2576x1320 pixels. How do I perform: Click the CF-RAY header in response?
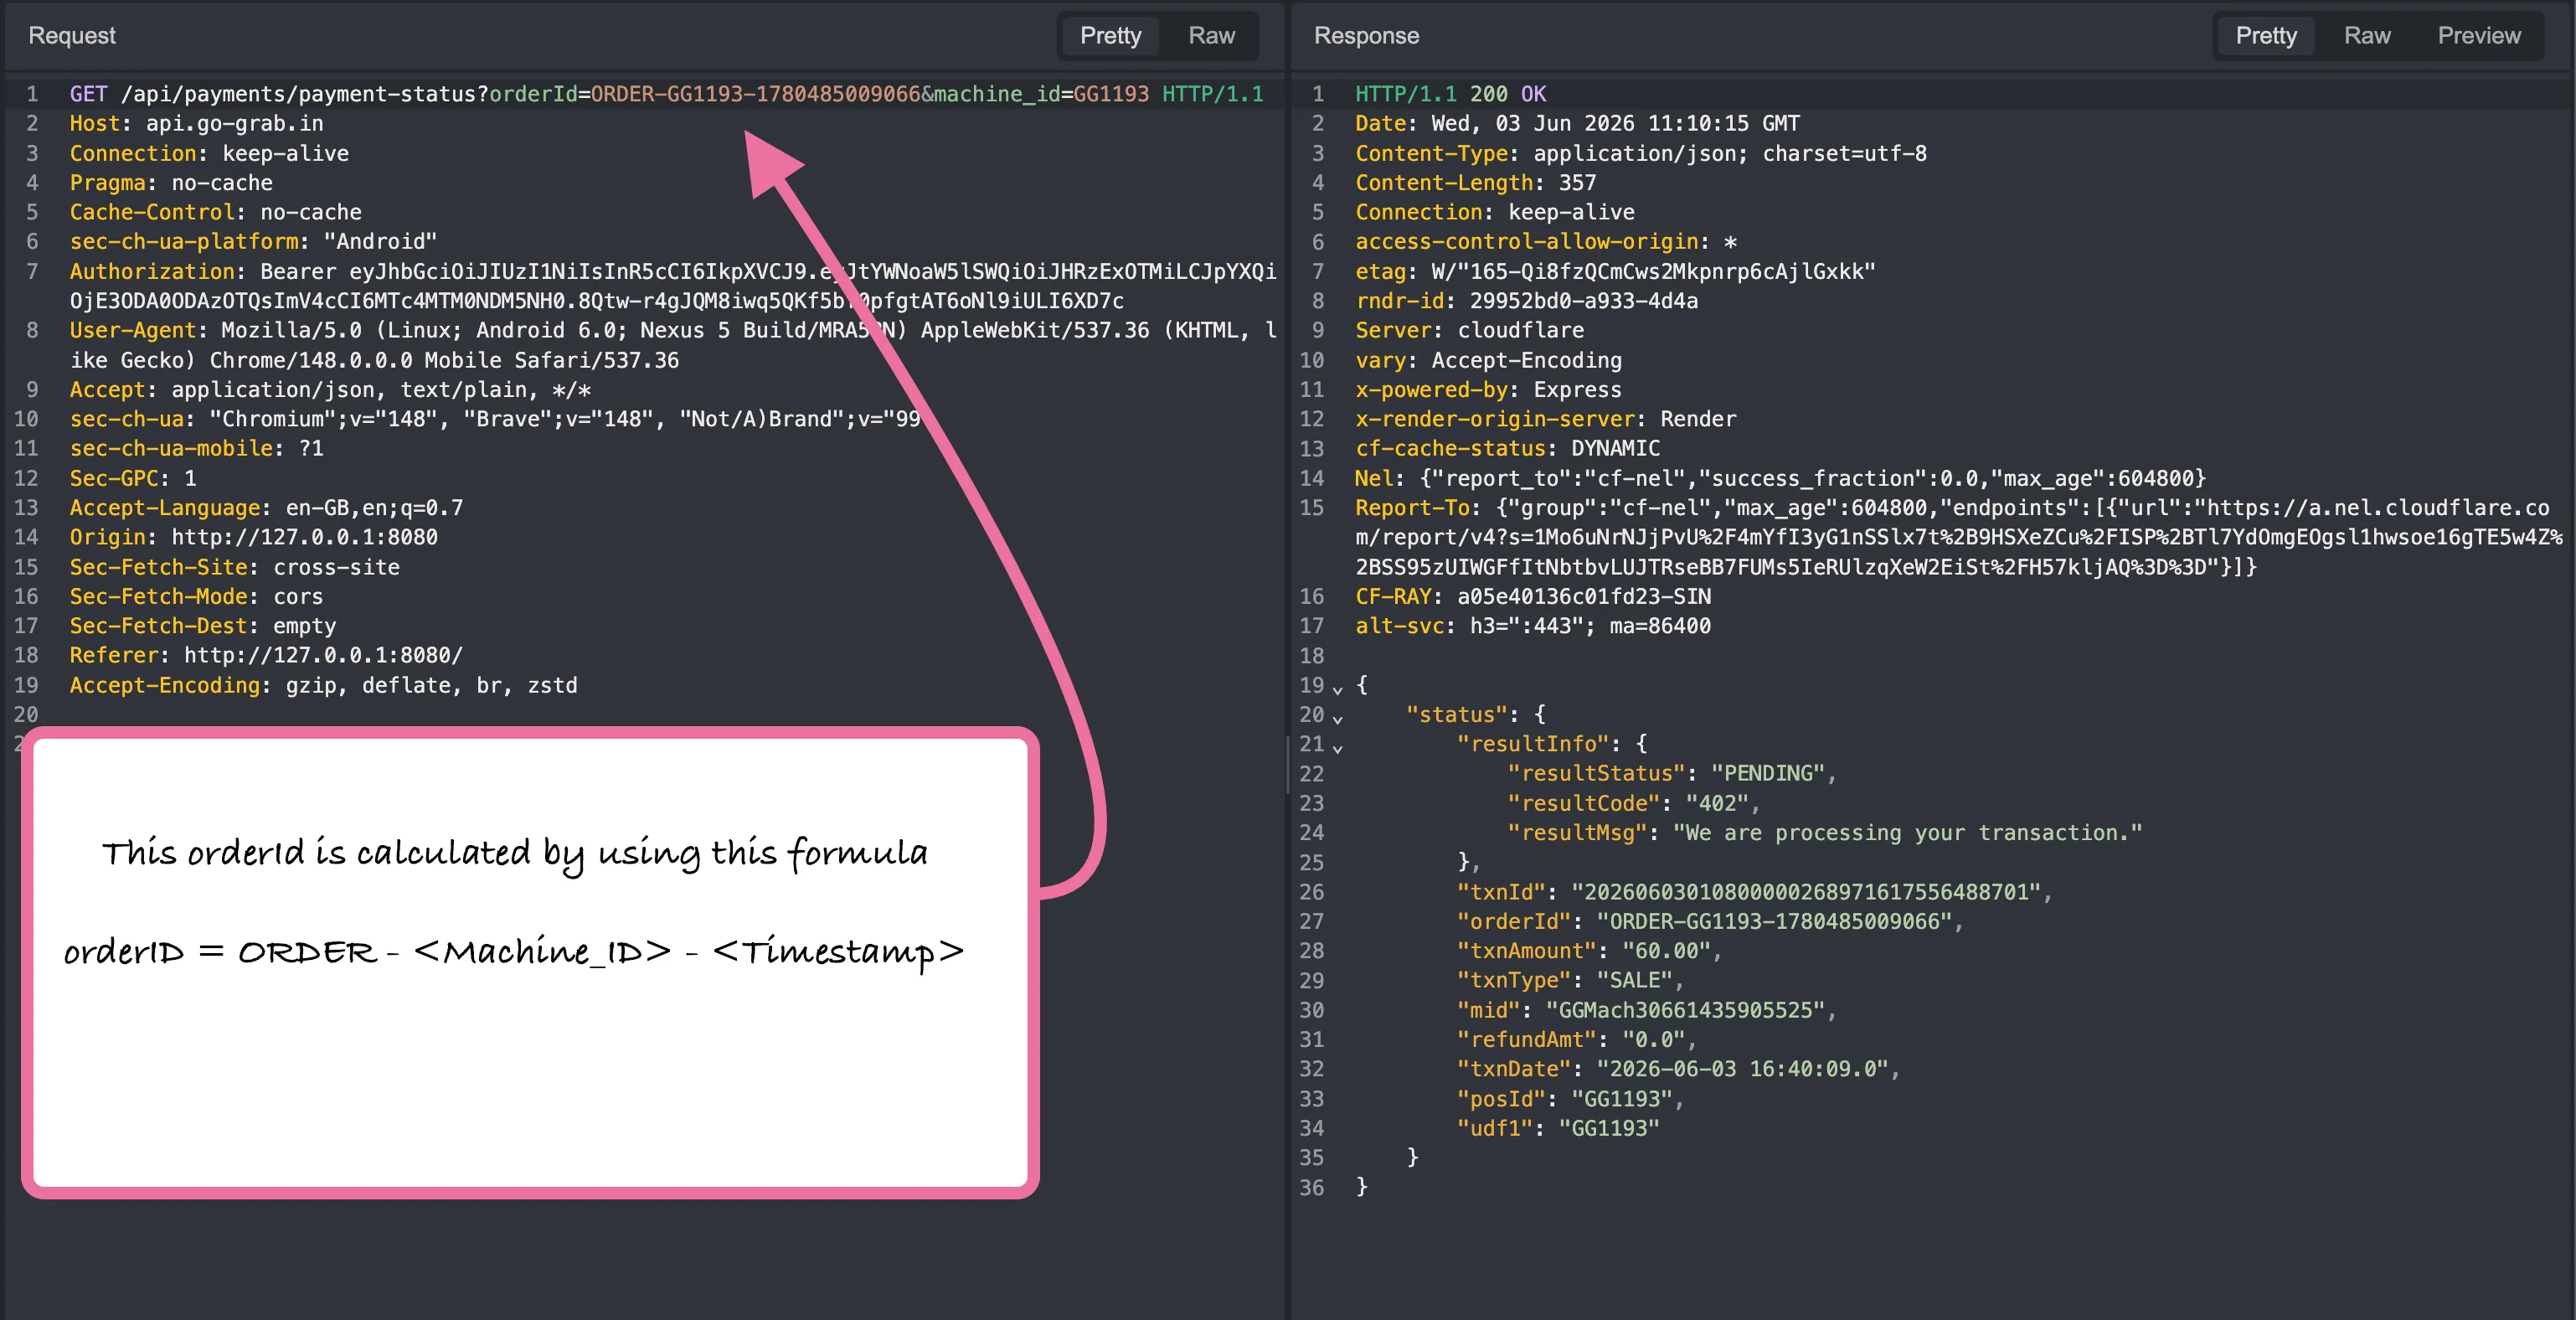[x=1532, y=597]
